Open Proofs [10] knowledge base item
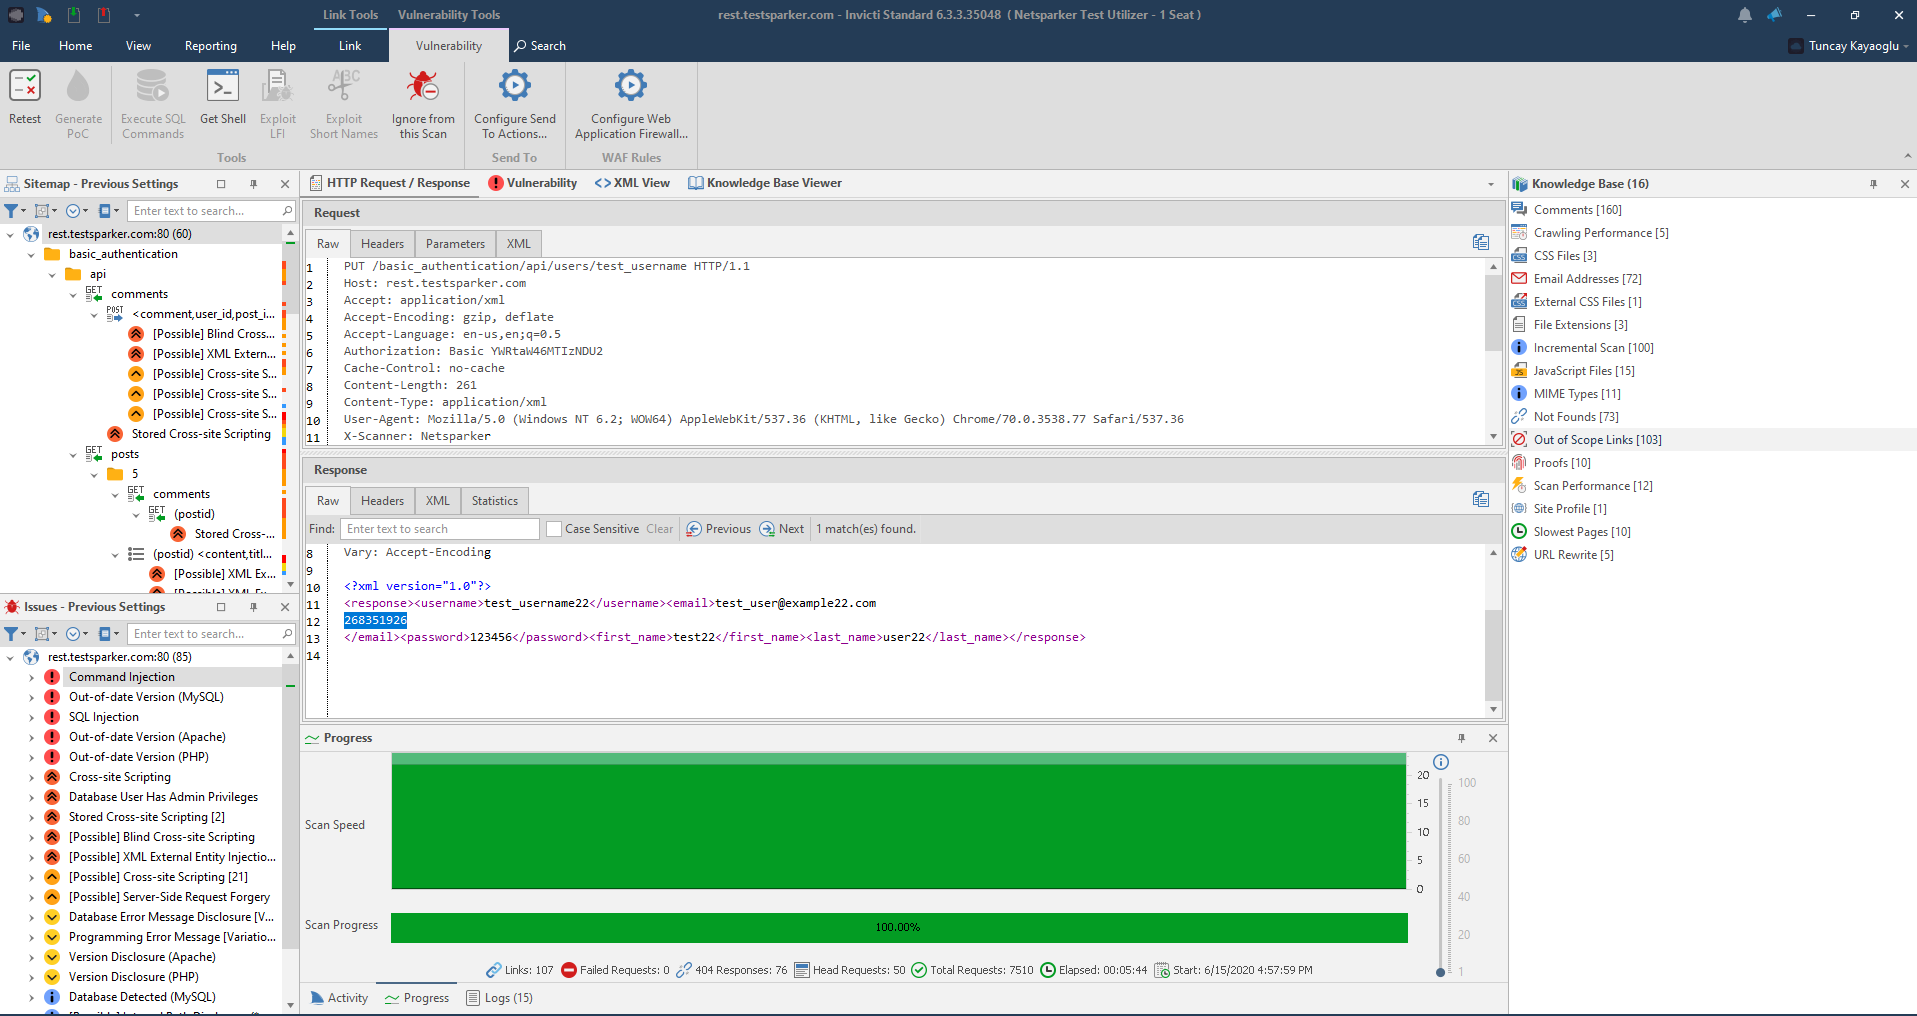Image resolution: width=1917 pixels, height=1016 pixels. click(1562, 463)
